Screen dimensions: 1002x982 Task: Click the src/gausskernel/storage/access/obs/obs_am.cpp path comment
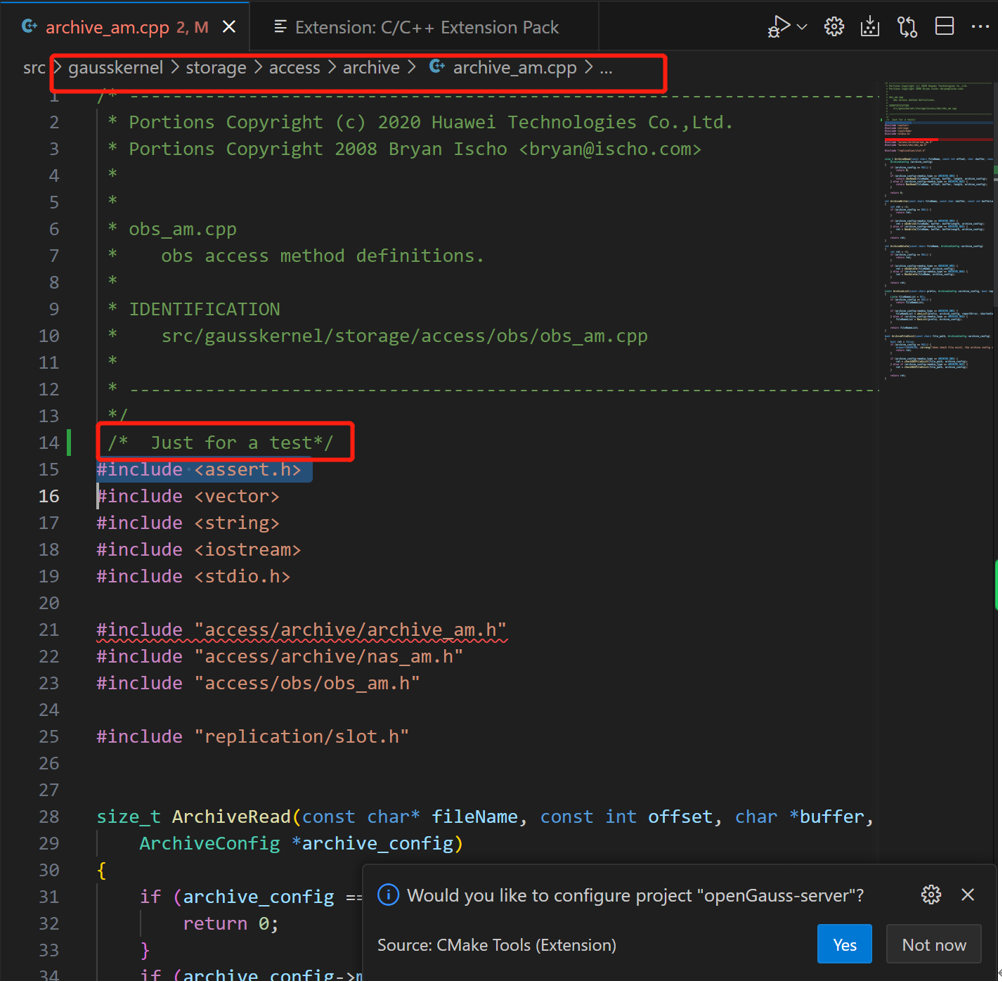click(x=405, y=336)
